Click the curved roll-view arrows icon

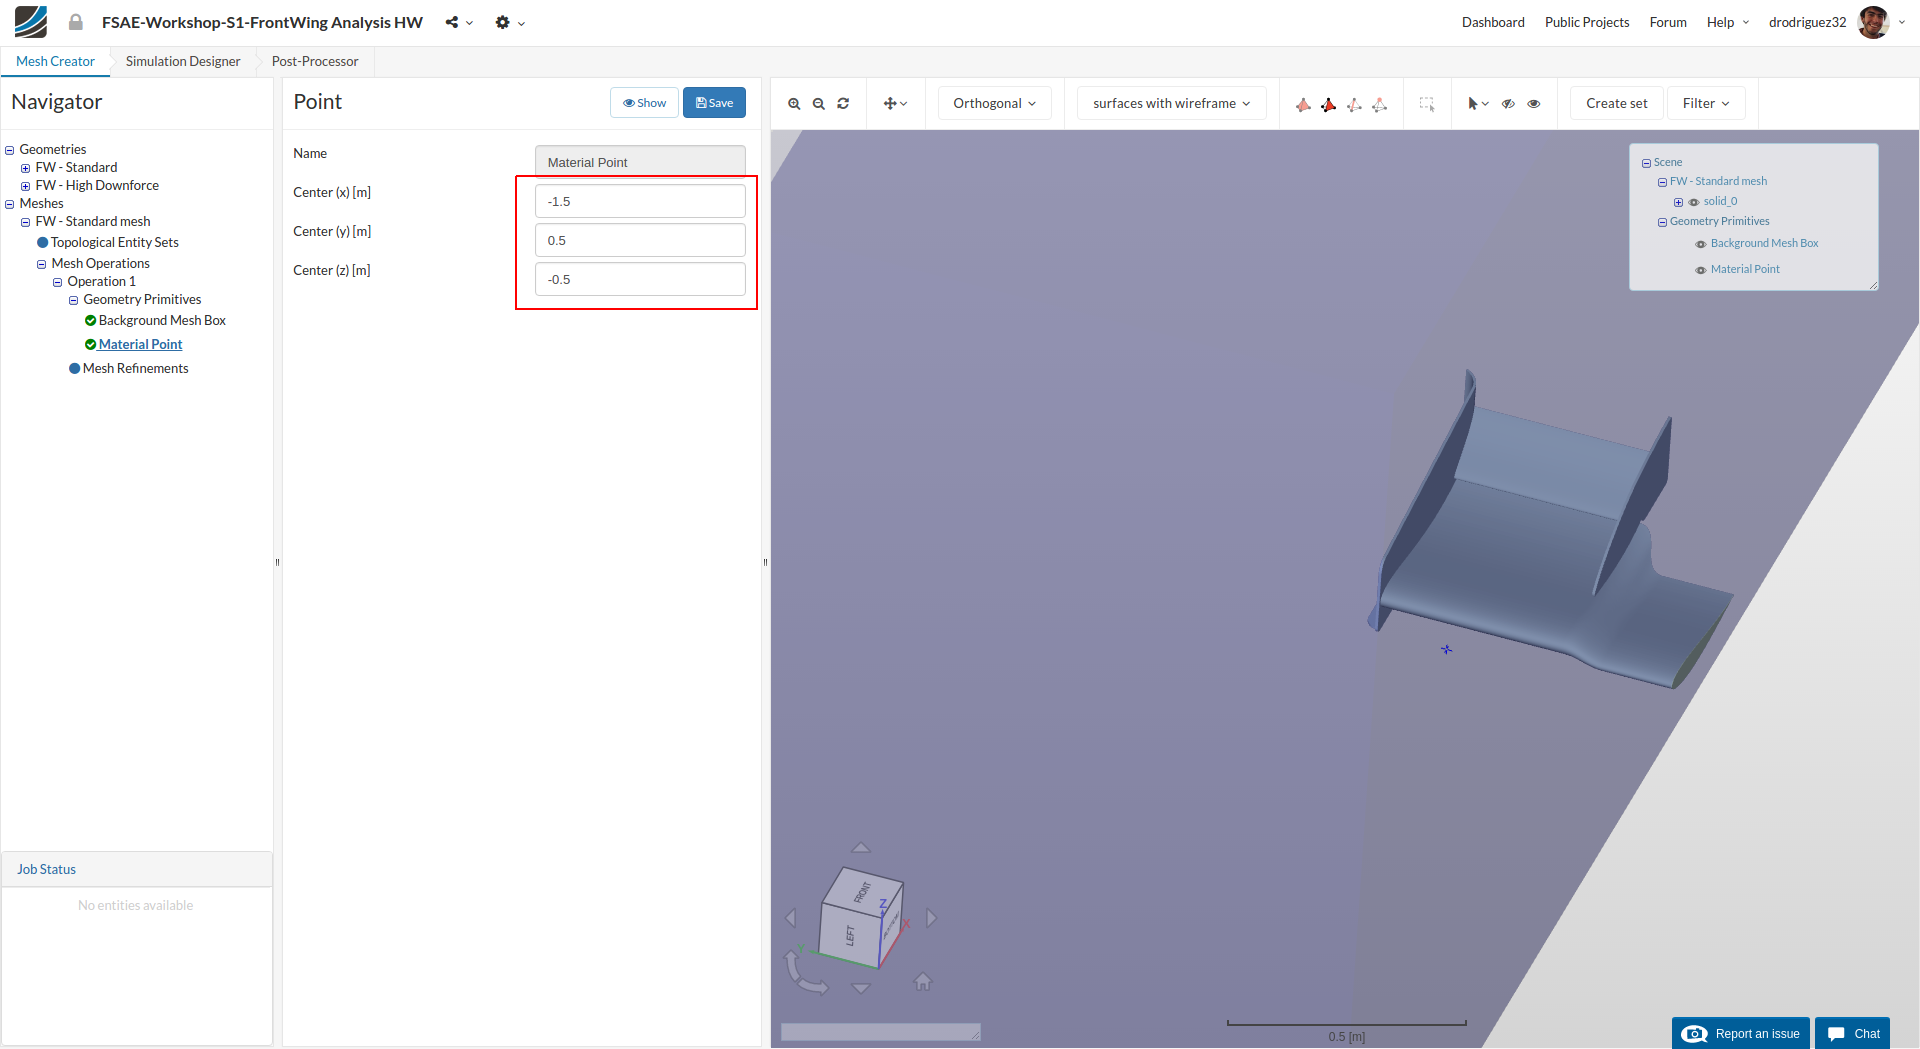pyautogui.click(x=805, y=973)
